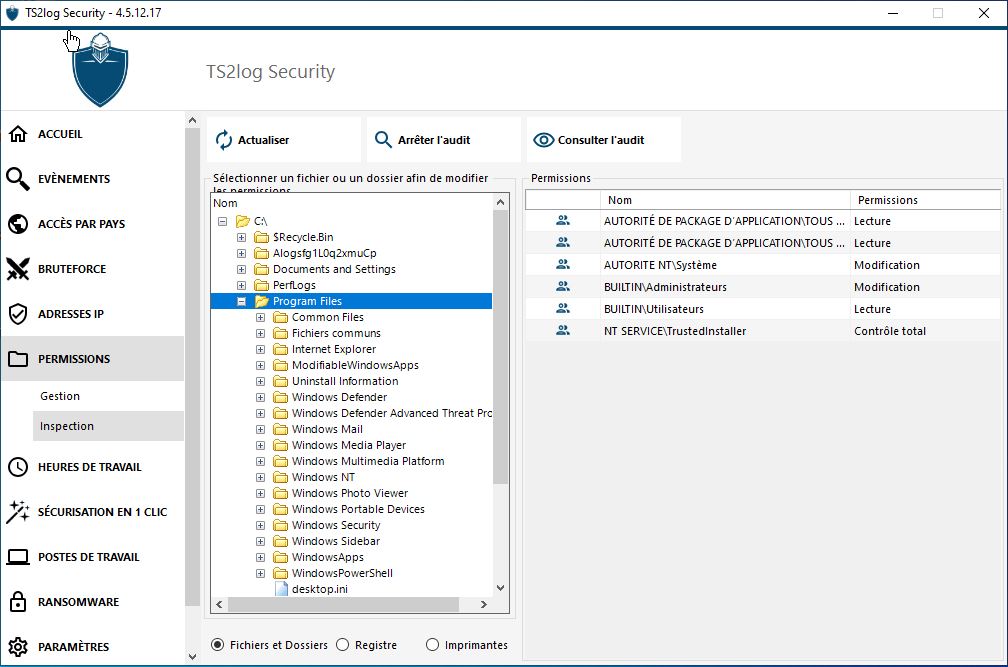Click the desktop.ini file icon
The width and height of the screenshot is (1008, 667).
point(281,589)
